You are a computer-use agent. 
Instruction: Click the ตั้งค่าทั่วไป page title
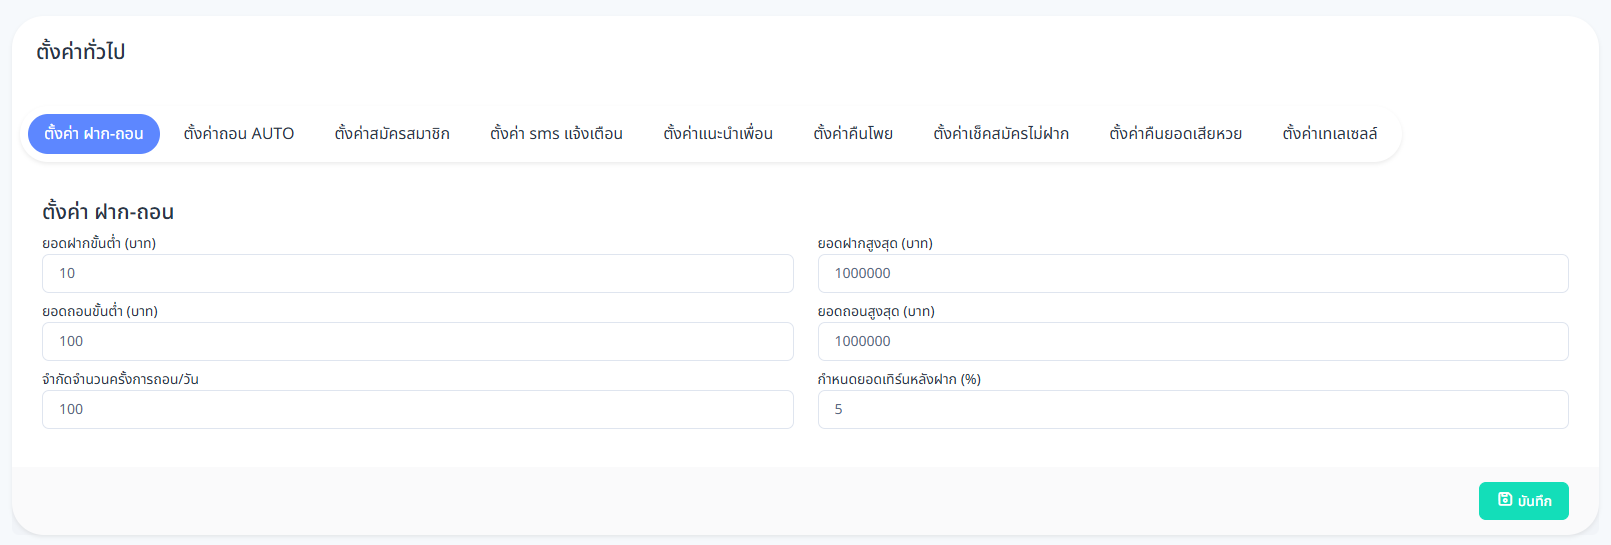81,52
